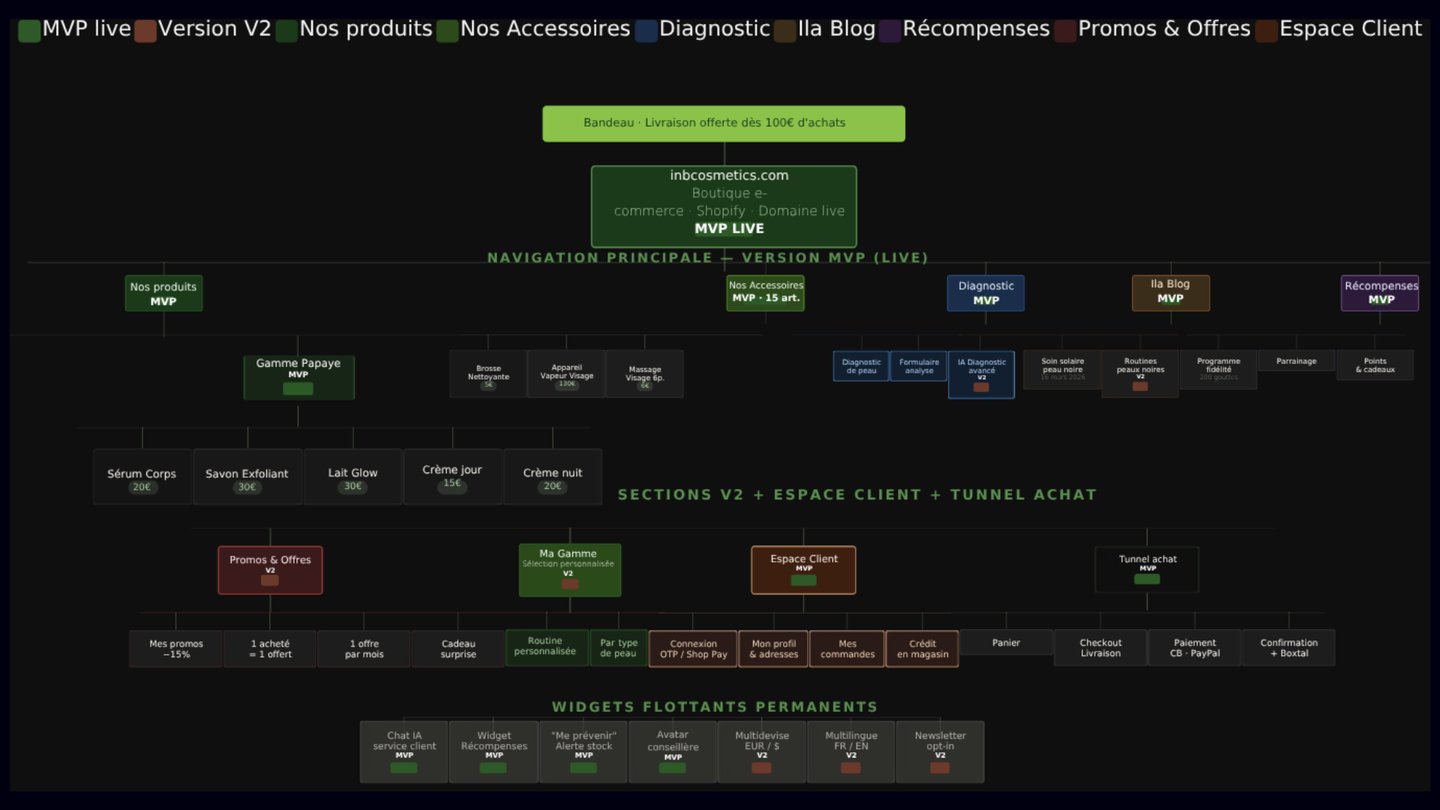Click the Multidevise EUR / $ box
The height and width of the screenshot is (810, 1440).
click(762, 752)
